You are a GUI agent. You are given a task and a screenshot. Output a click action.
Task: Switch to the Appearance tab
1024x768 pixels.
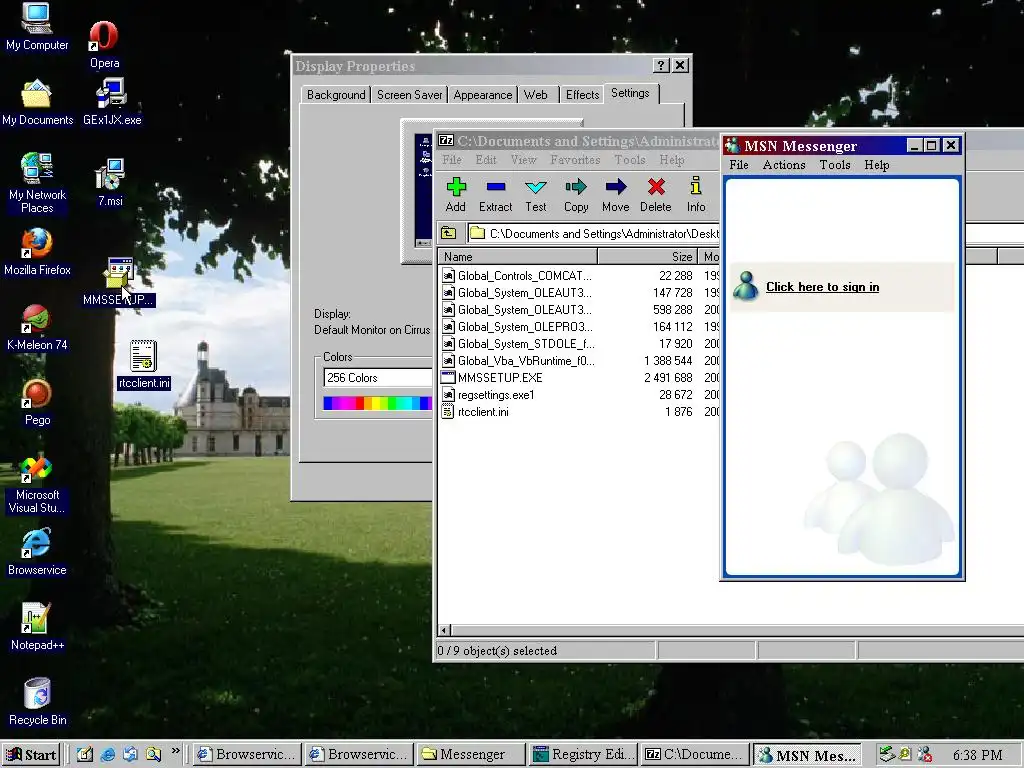[x=483, y=95]
